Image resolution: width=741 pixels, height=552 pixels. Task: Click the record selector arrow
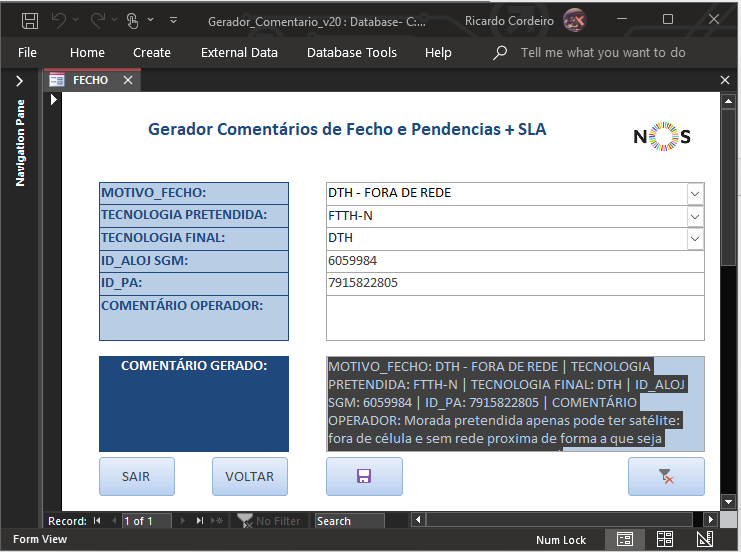[53, 100]
